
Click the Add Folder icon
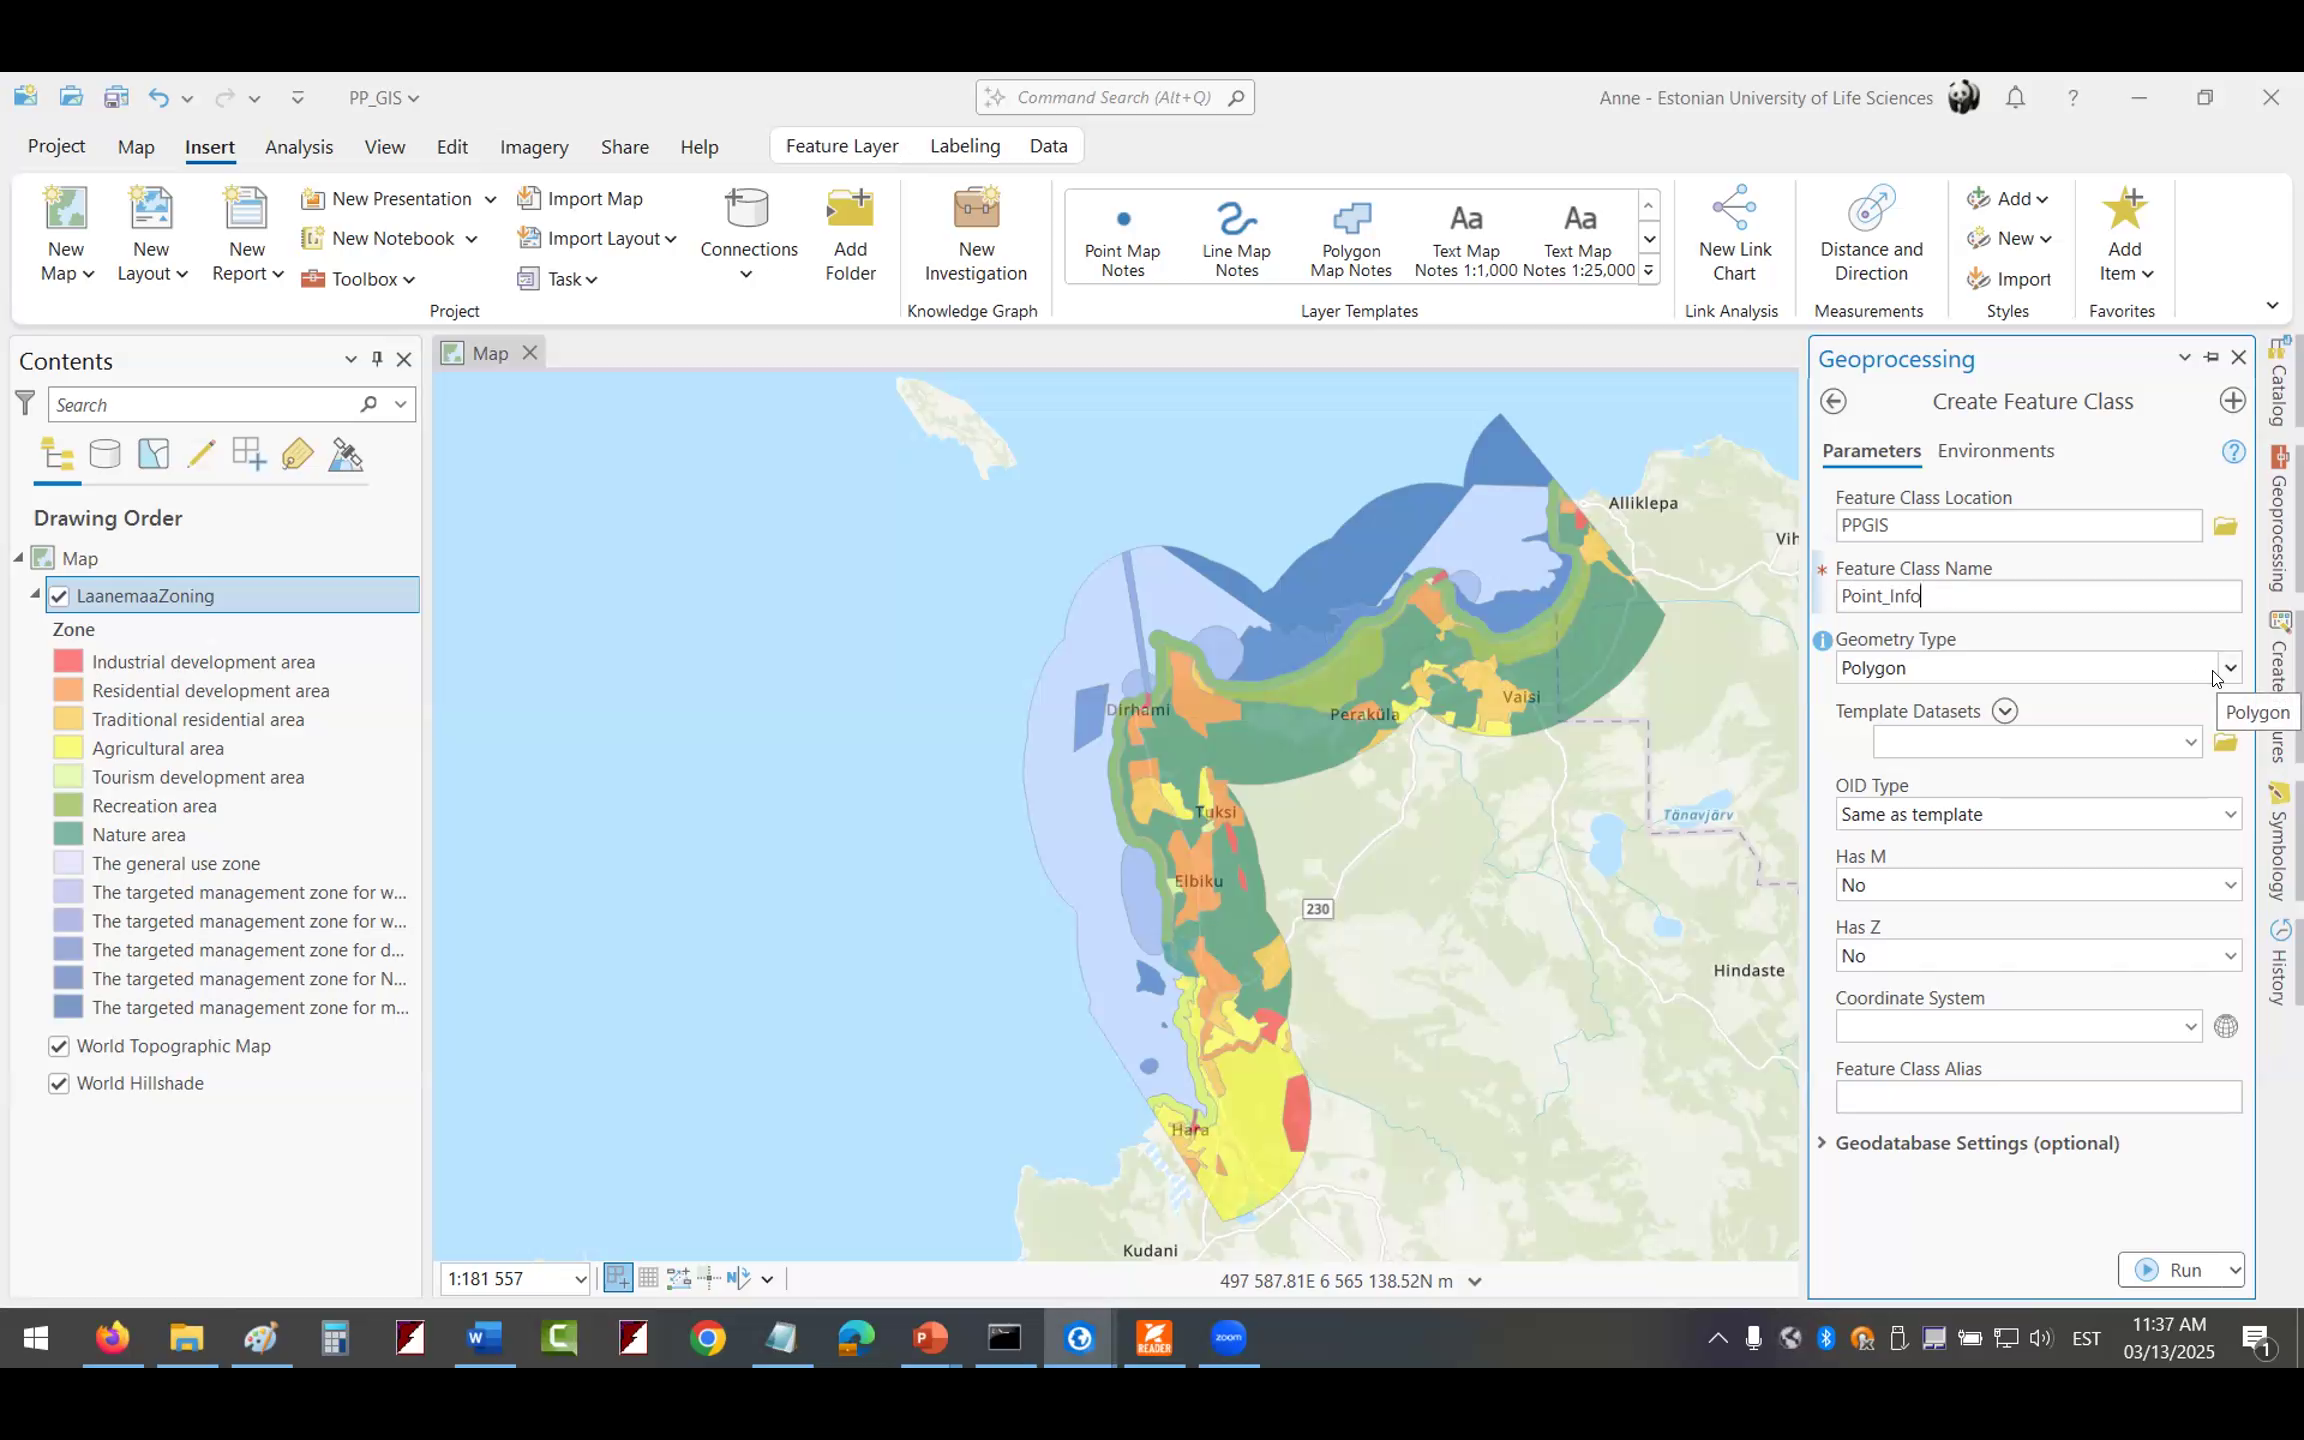tap(849, 209)
